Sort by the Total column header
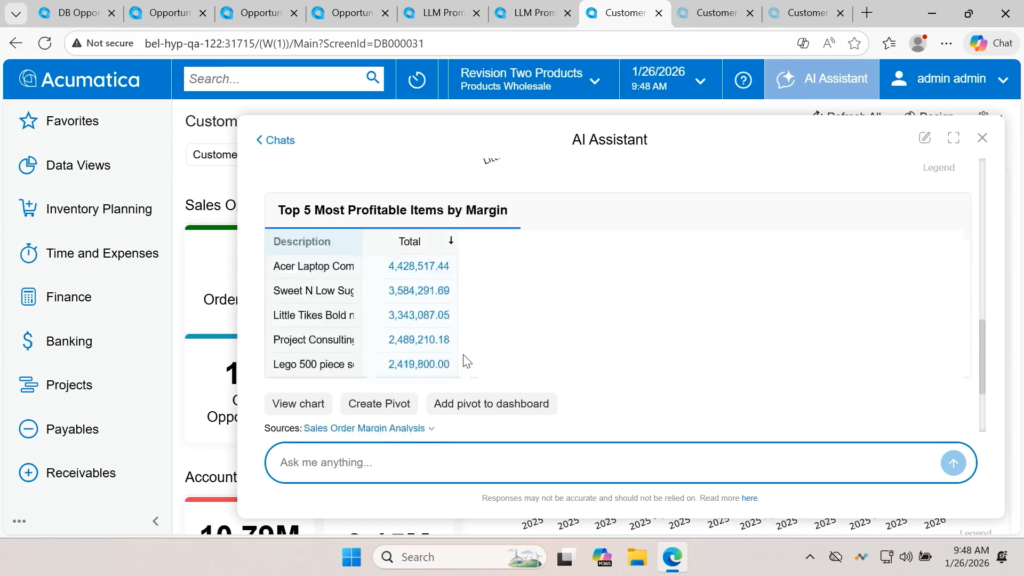The image size is (1024, 576). coord(410,241)
